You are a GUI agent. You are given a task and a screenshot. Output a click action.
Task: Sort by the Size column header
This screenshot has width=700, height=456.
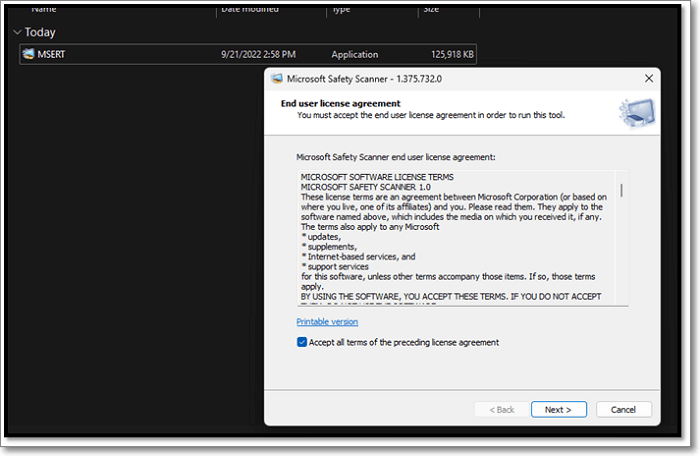[x=431, y=9]
